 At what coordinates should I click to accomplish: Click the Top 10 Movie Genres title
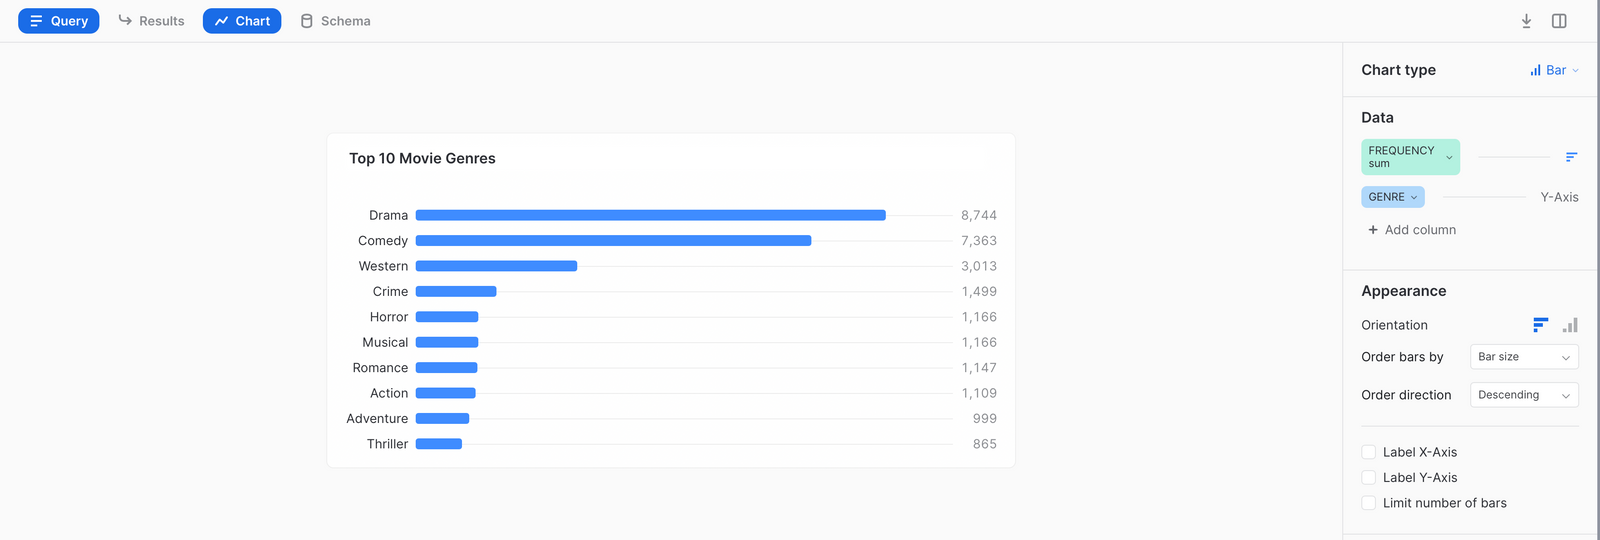(x=422, y=158)
